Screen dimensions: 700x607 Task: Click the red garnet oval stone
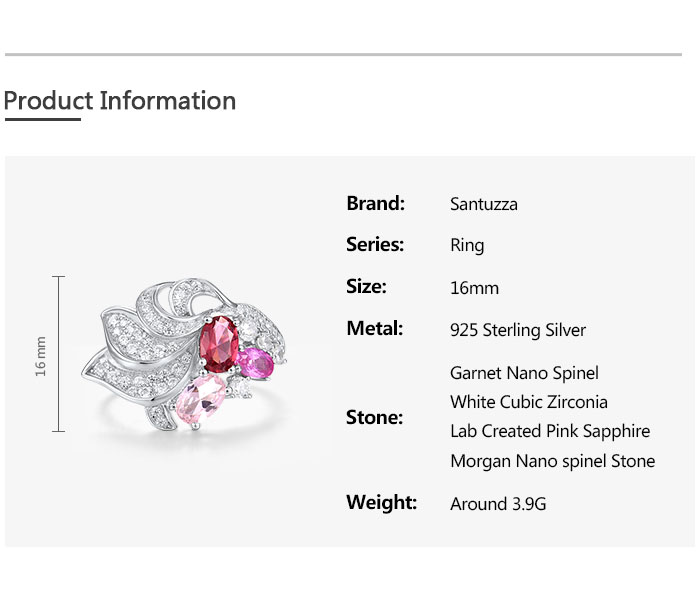(x=219, y=344)
